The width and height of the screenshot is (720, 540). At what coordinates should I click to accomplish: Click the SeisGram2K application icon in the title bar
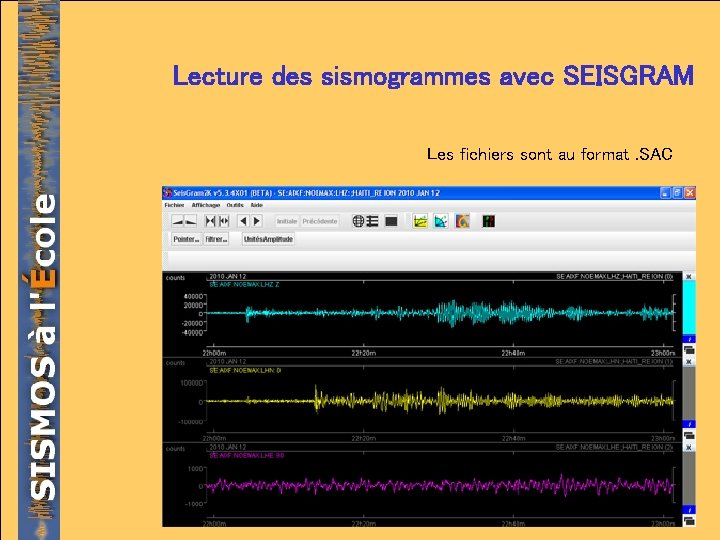(x=168, y=193)
